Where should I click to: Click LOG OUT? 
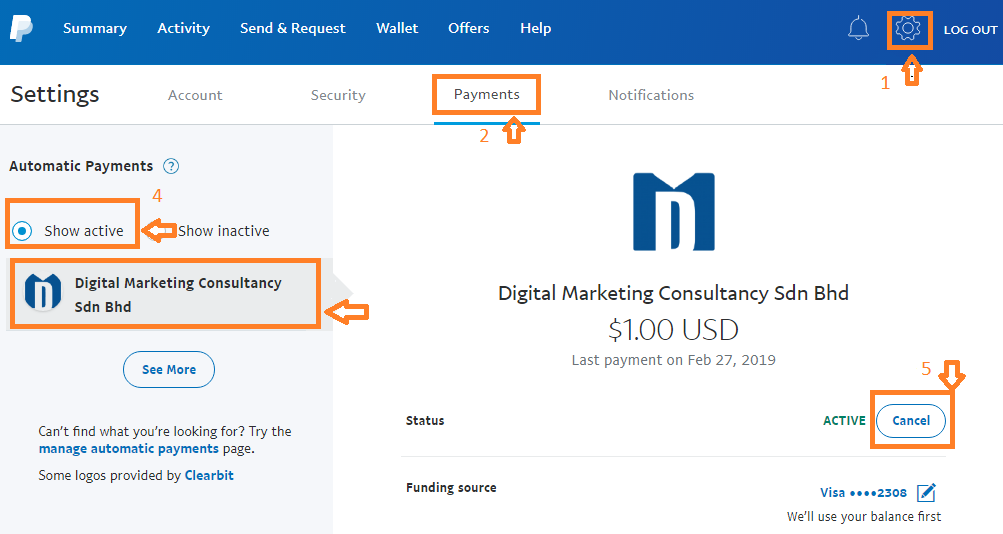970,30
